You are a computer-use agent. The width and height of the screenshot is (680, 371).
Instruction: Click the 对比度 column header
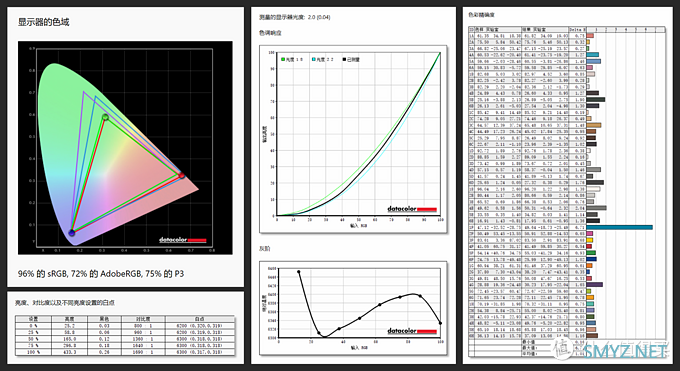[143, 318]
